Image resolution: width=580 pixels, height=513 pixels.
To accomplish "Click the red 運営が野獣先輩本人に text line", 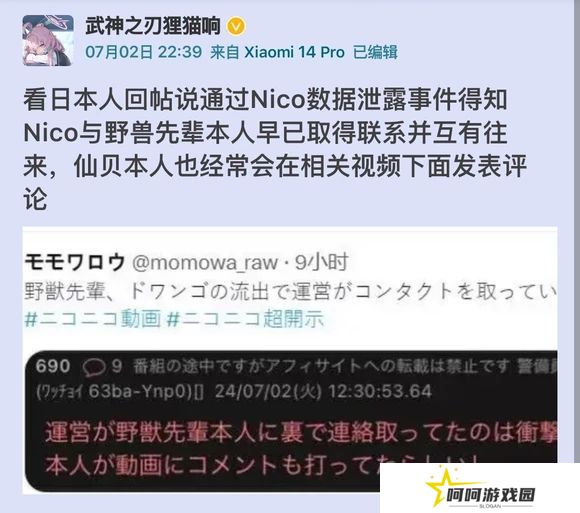I will [301, 432].
